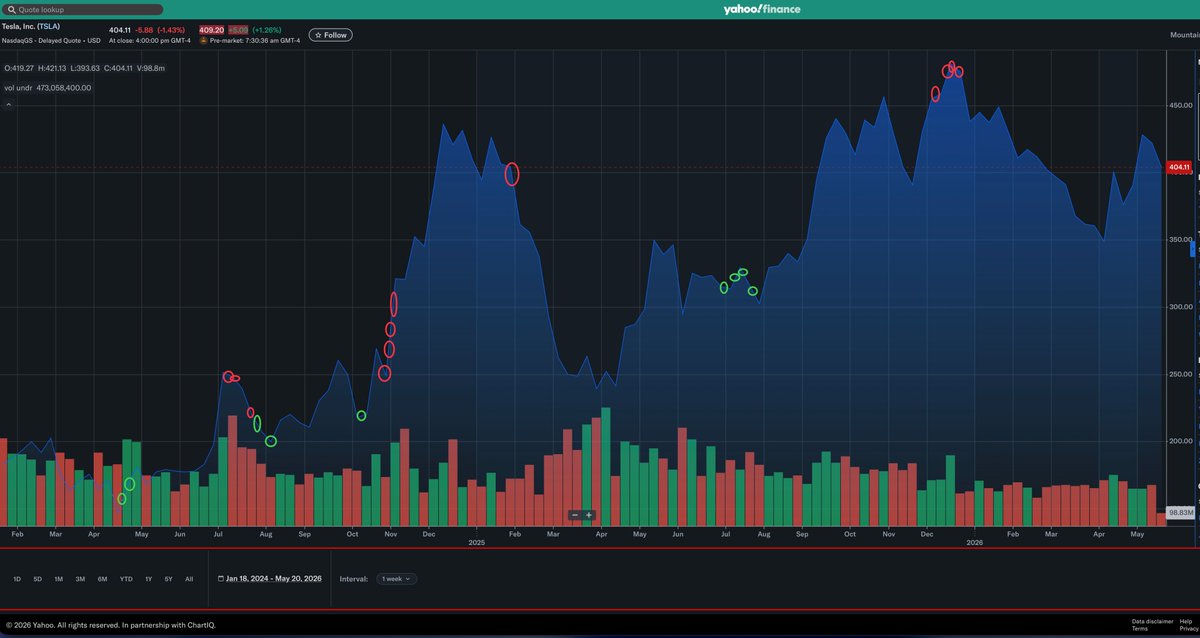Select the 1D range

click(x=17, y=579)
